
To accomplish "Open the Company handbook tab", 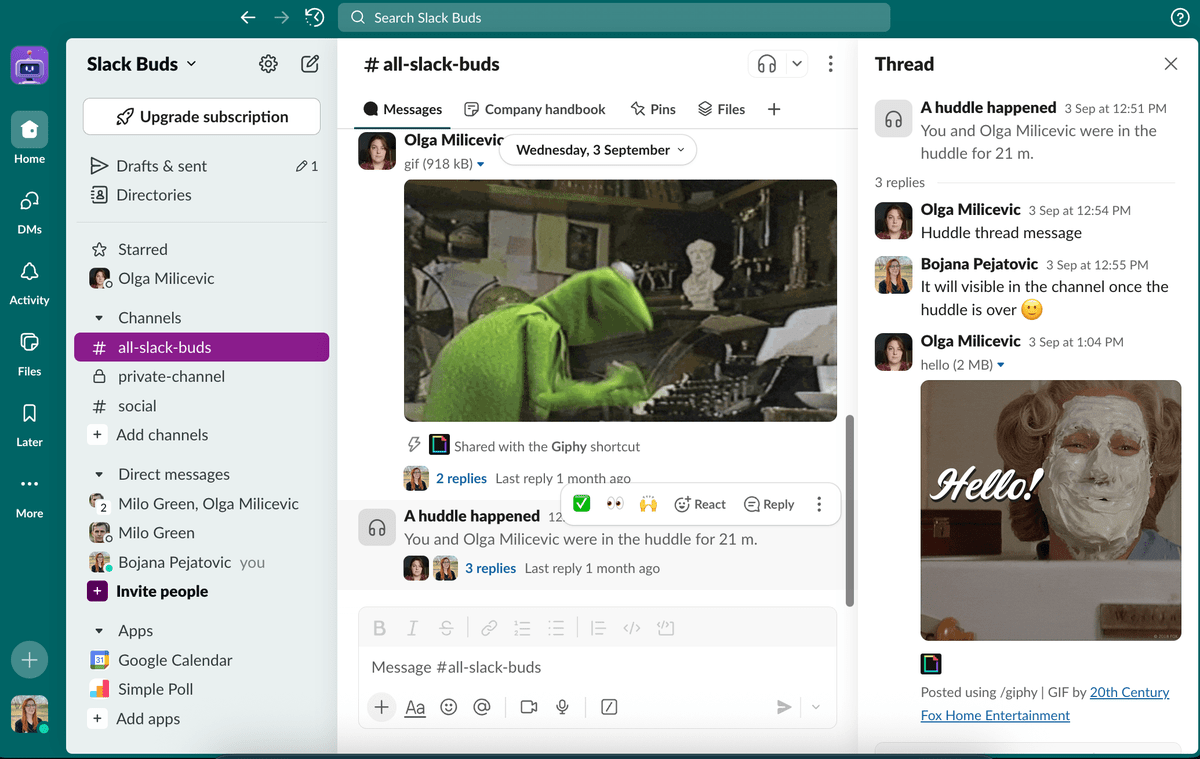I will point(535,109).
